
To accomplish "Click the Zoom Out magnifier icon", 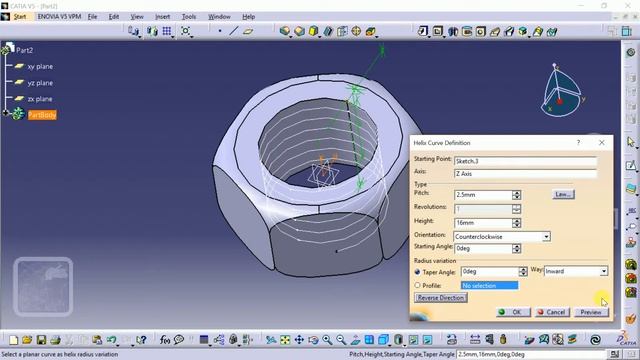I will 341,340.
